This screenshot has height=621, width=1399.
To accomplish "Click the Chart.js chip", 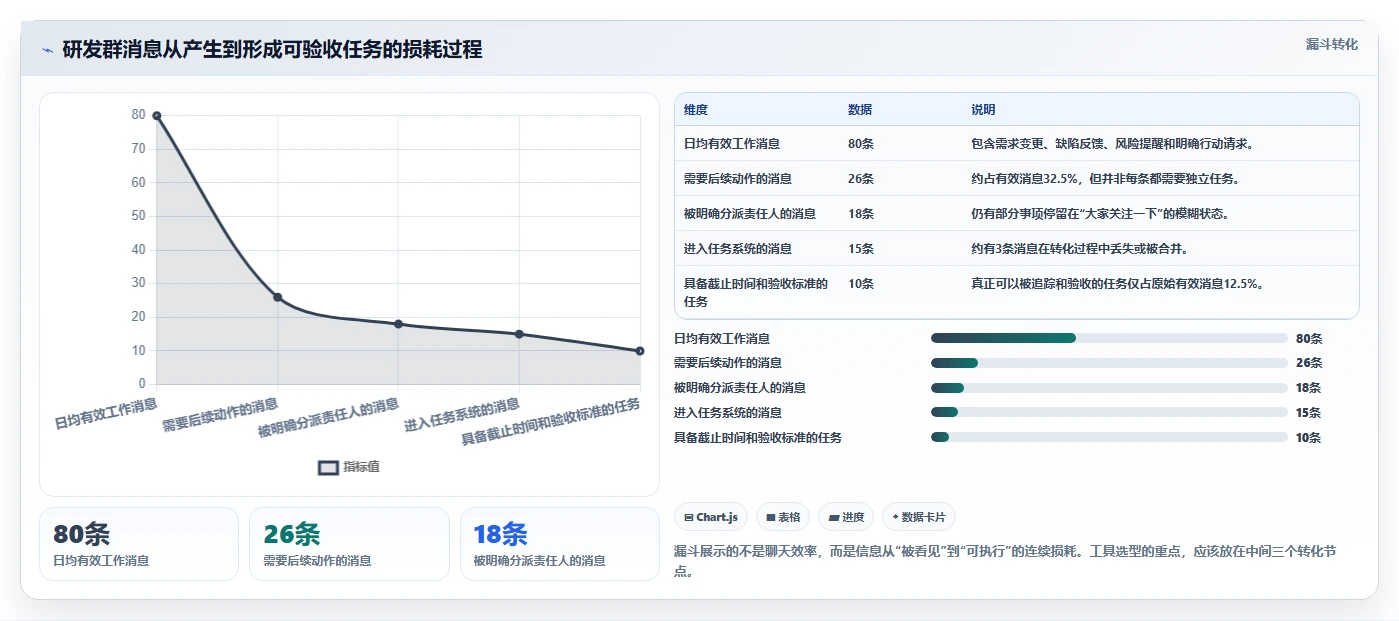I will [x=711, y=517].
